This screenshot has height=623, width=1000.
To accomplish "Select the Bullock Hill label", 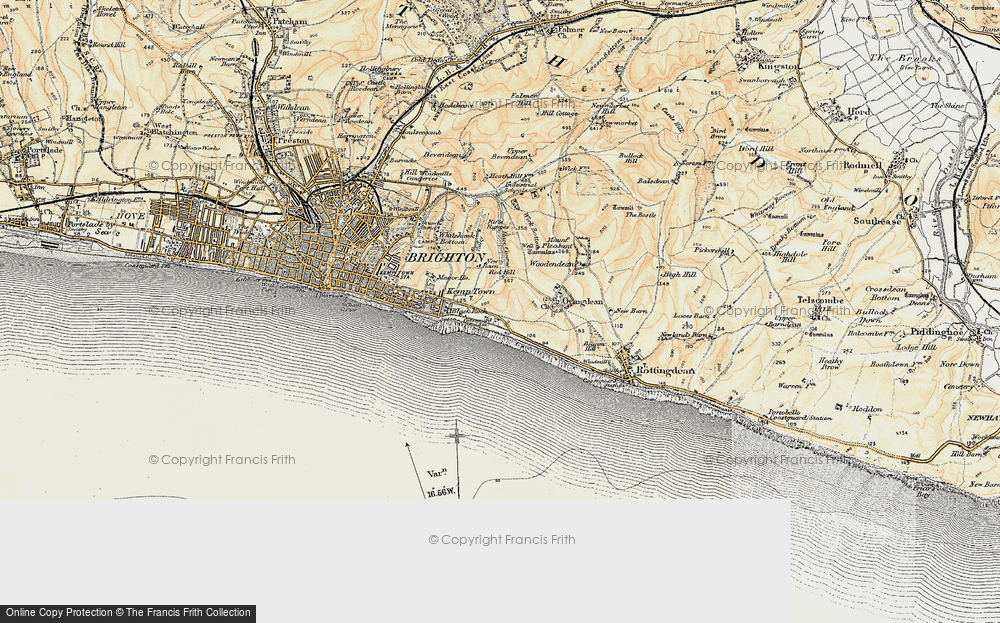I will point(630,158).
